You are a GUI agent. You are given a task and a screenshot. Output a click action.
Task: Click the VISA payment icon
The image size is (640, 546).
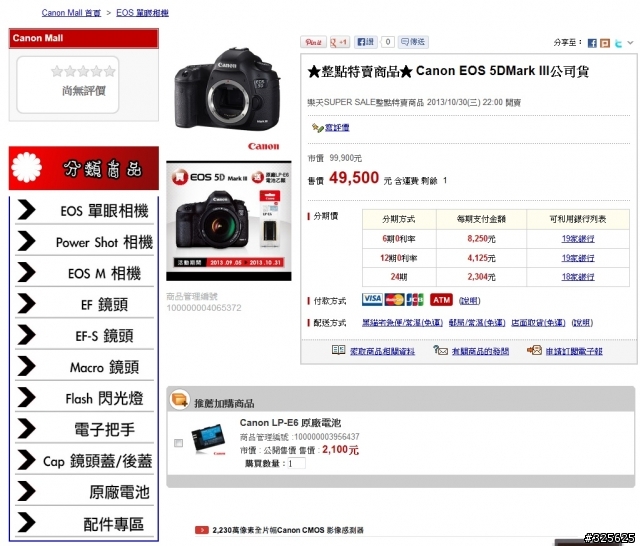[x=372, y=300]
